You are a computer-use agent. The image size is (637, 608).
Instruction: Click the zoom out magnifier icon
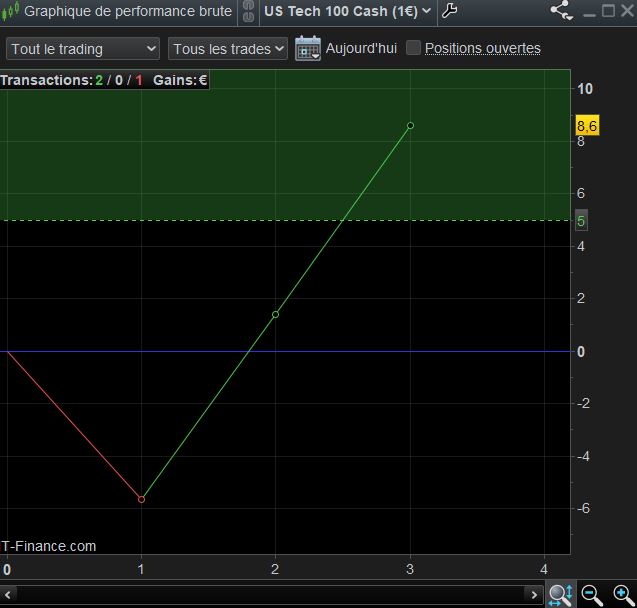click(x=592, y=595)
